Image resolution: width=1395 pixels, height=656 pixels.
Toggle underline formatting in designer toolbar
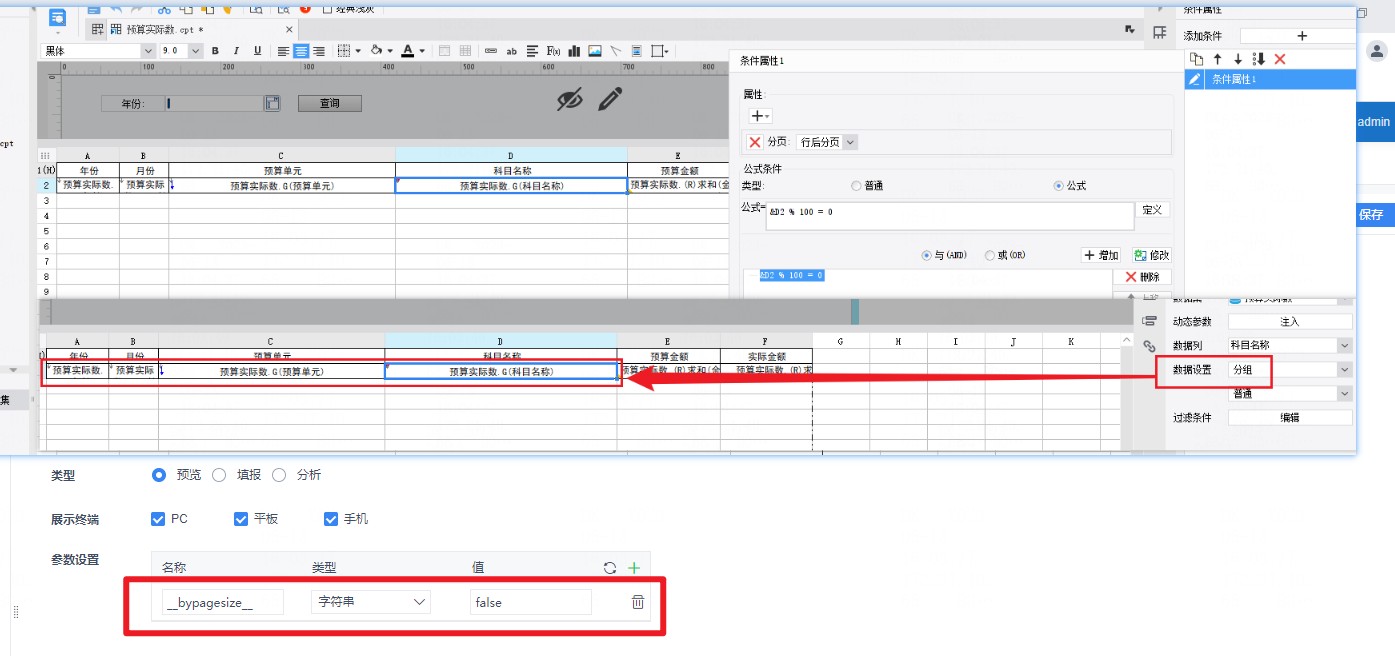tap(257, 51)
